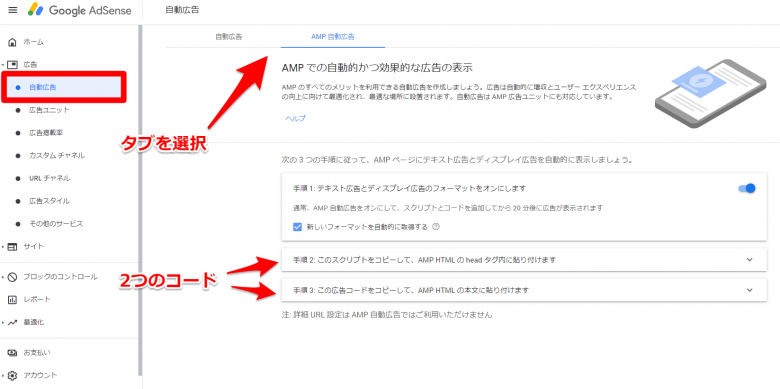Click the 広告 section icon
780x389 pixels.
(13, 65)
